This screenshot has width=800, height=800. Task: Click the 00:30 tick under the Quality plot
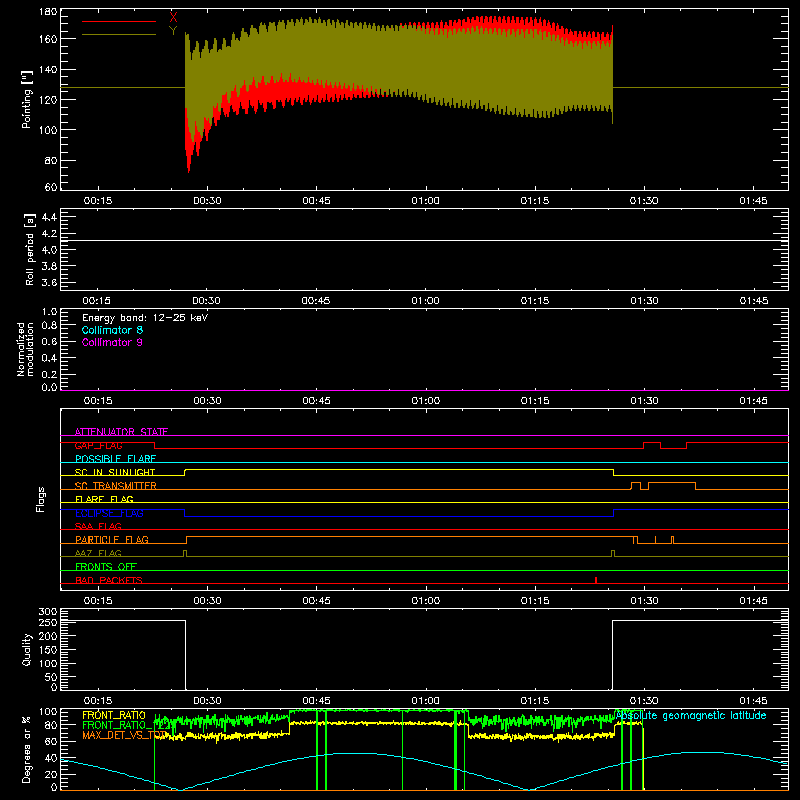click(x=207, y=701)
